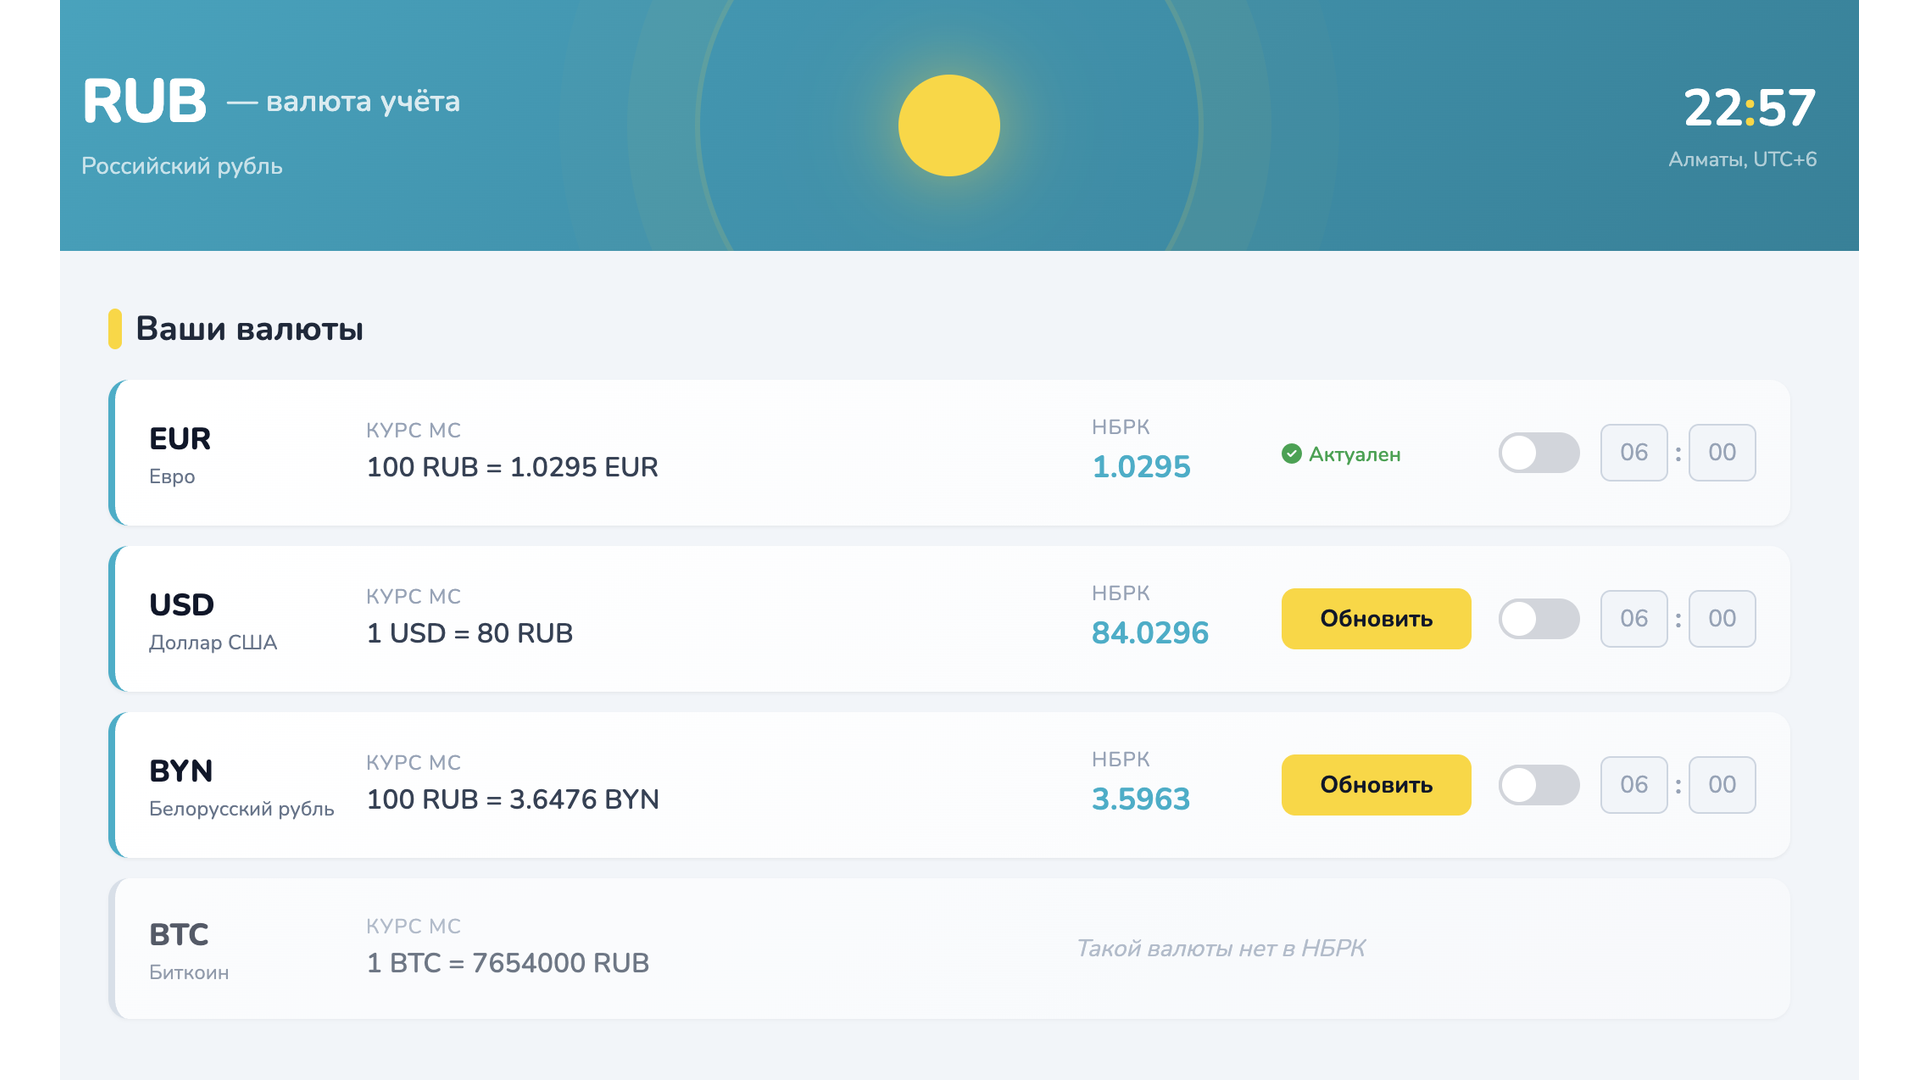Select the BTC Биткоин currency row
Screen dimensions: 1920x1080
tap(948, 949)
